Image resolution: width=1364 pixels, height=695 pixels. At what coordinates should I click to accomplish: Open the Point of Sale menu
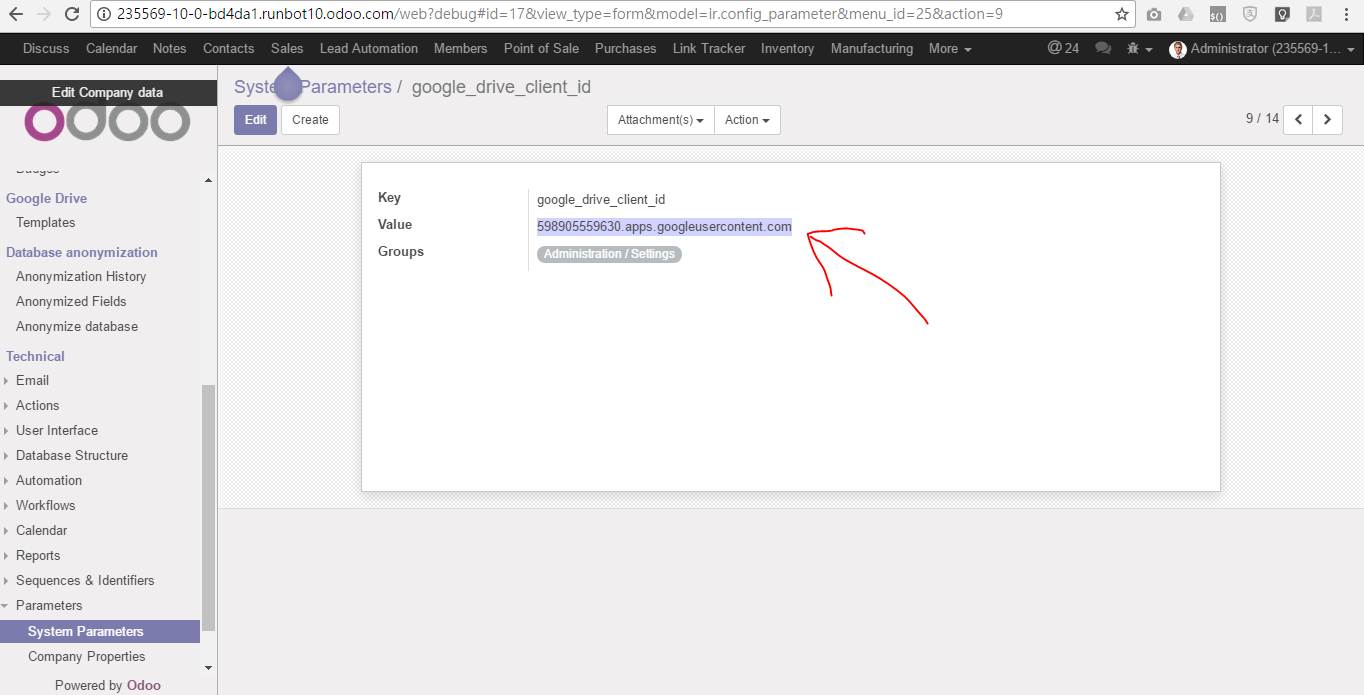pyautogui.click(x=541, y=48)
